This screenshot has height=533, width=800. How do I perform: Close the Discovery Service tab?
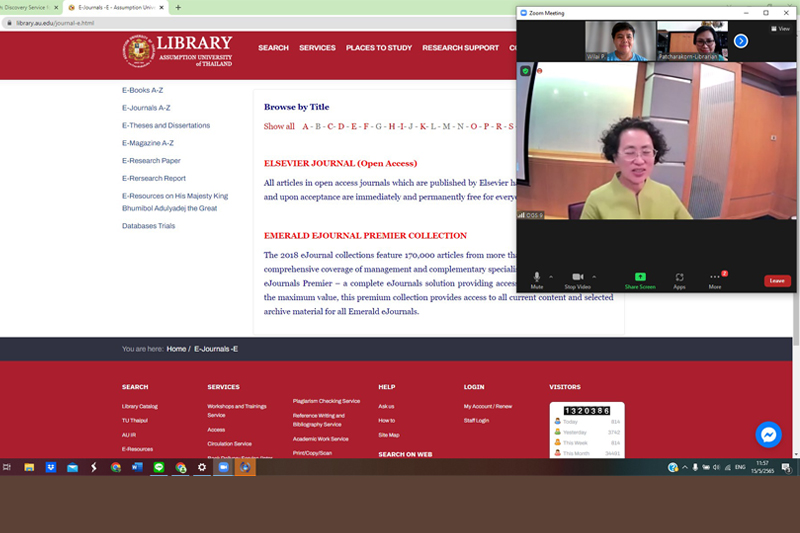[56, 8]
